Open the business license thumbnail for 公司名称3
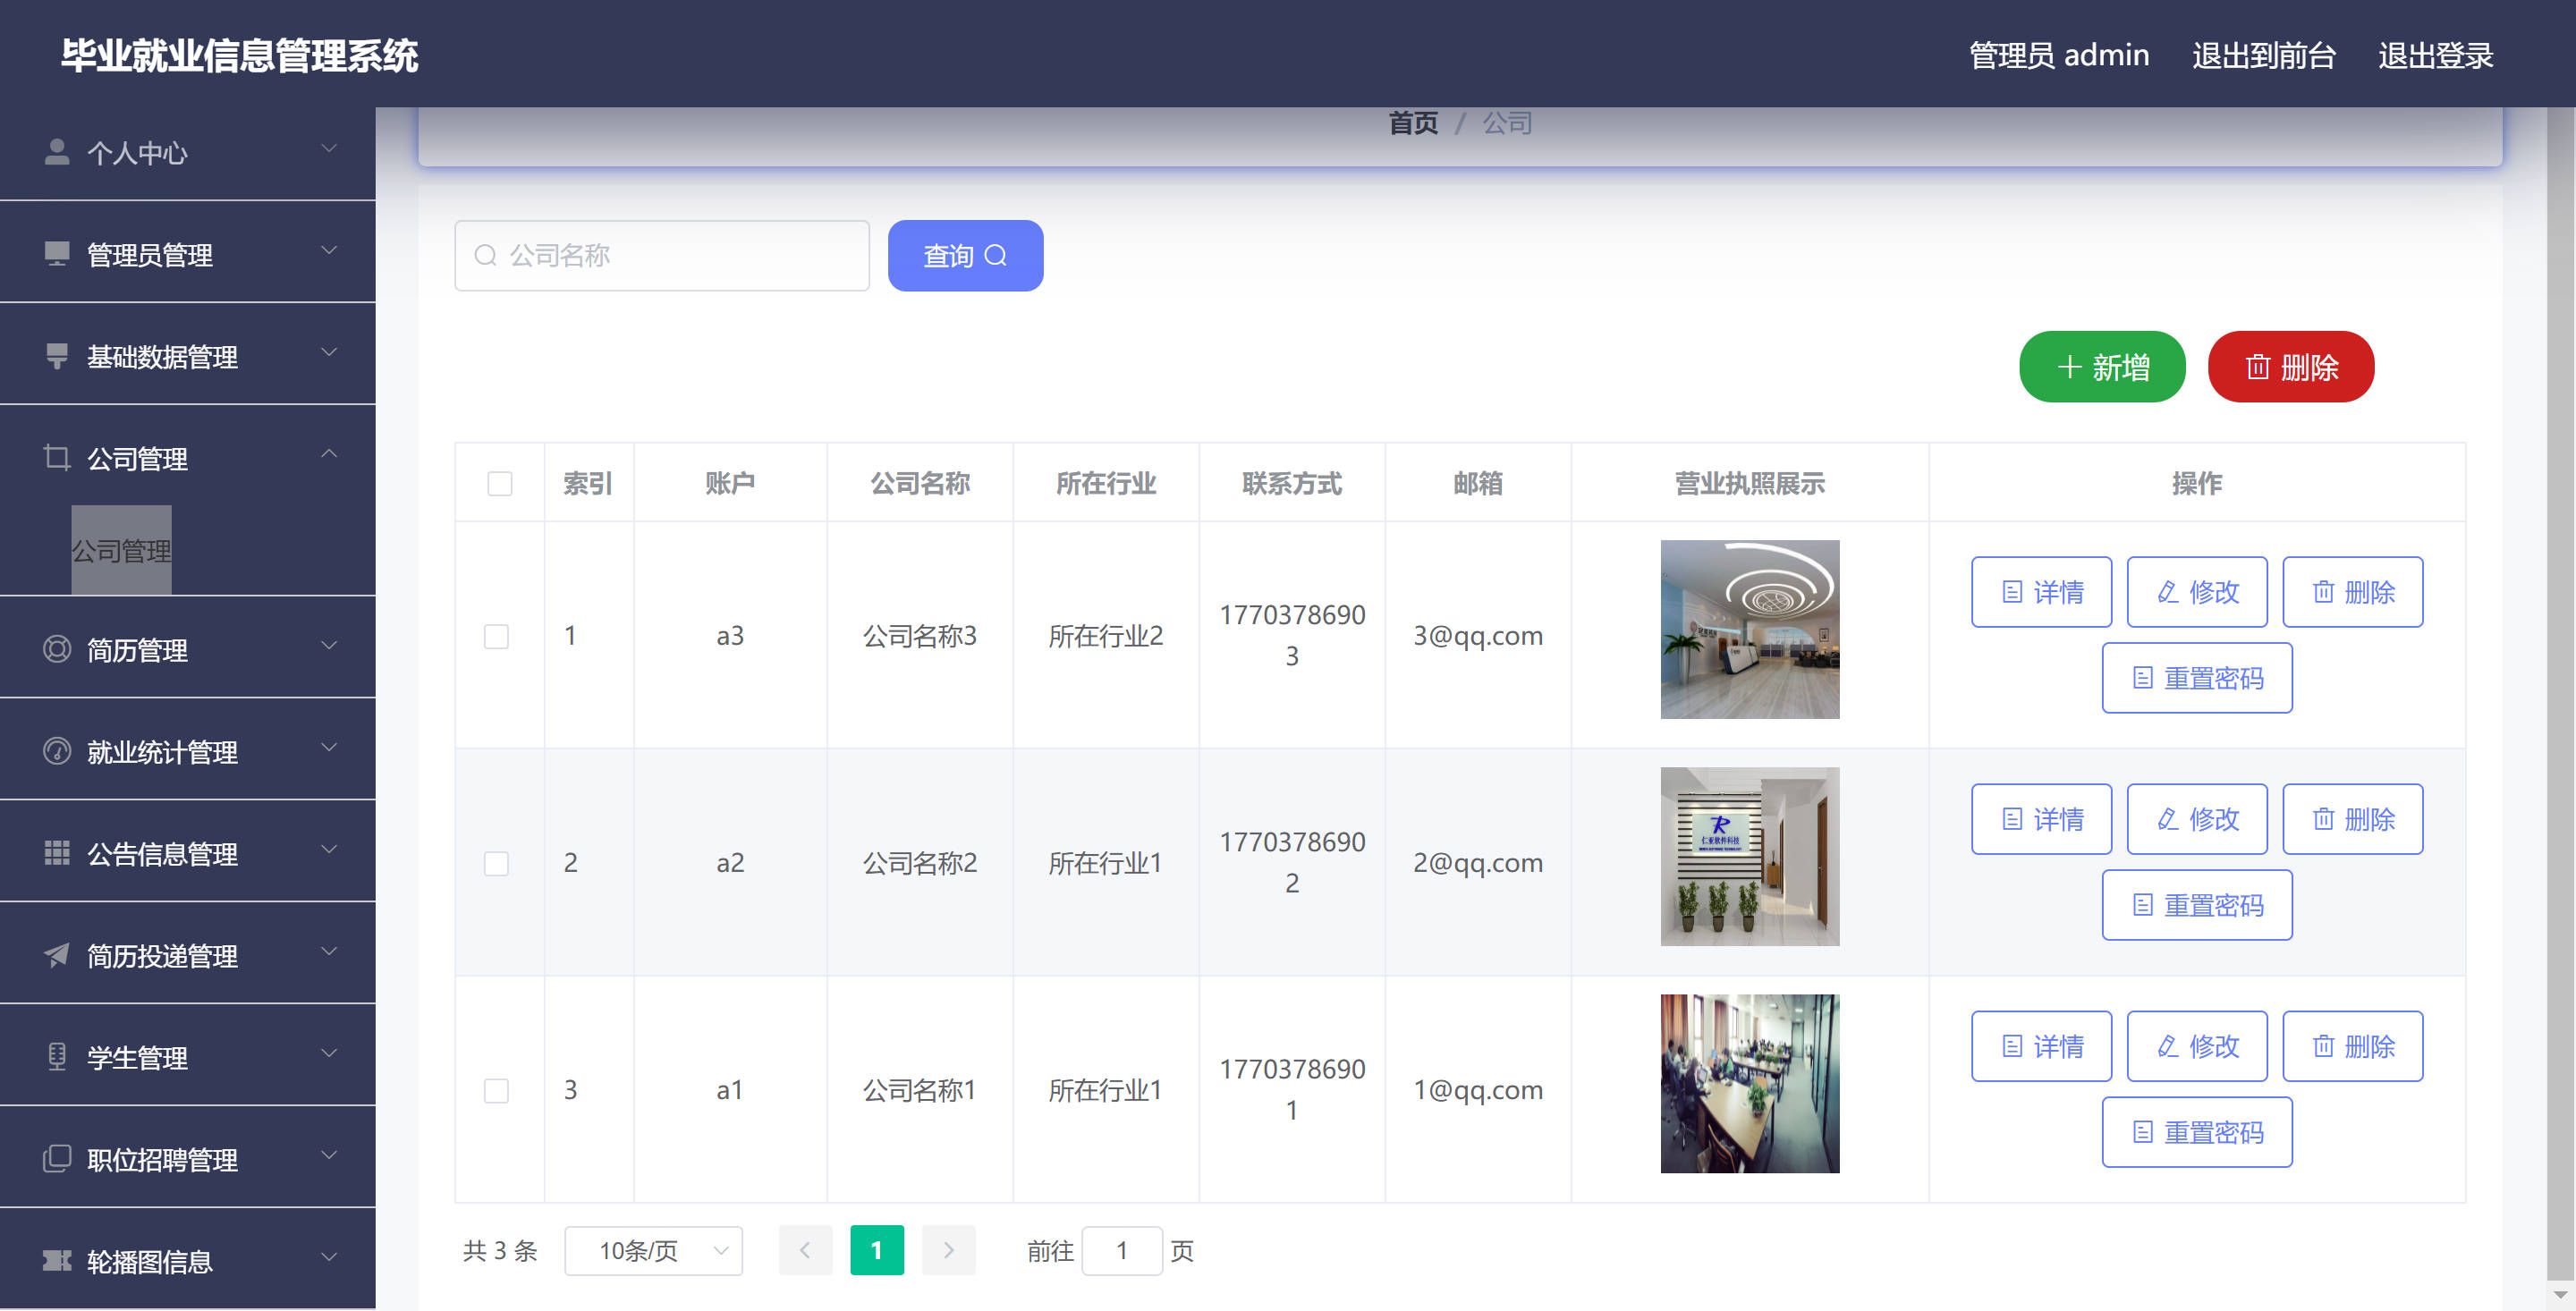The height and width of the screenshot is (1311, 2576). 1749,629
